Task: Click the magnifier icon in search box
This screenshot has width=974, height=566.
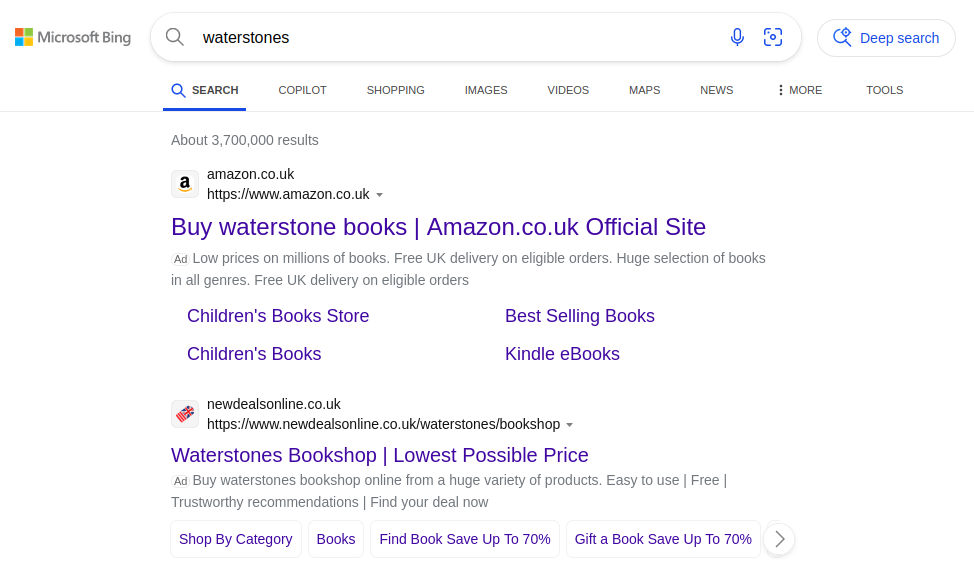Action: tap(175, 37)
